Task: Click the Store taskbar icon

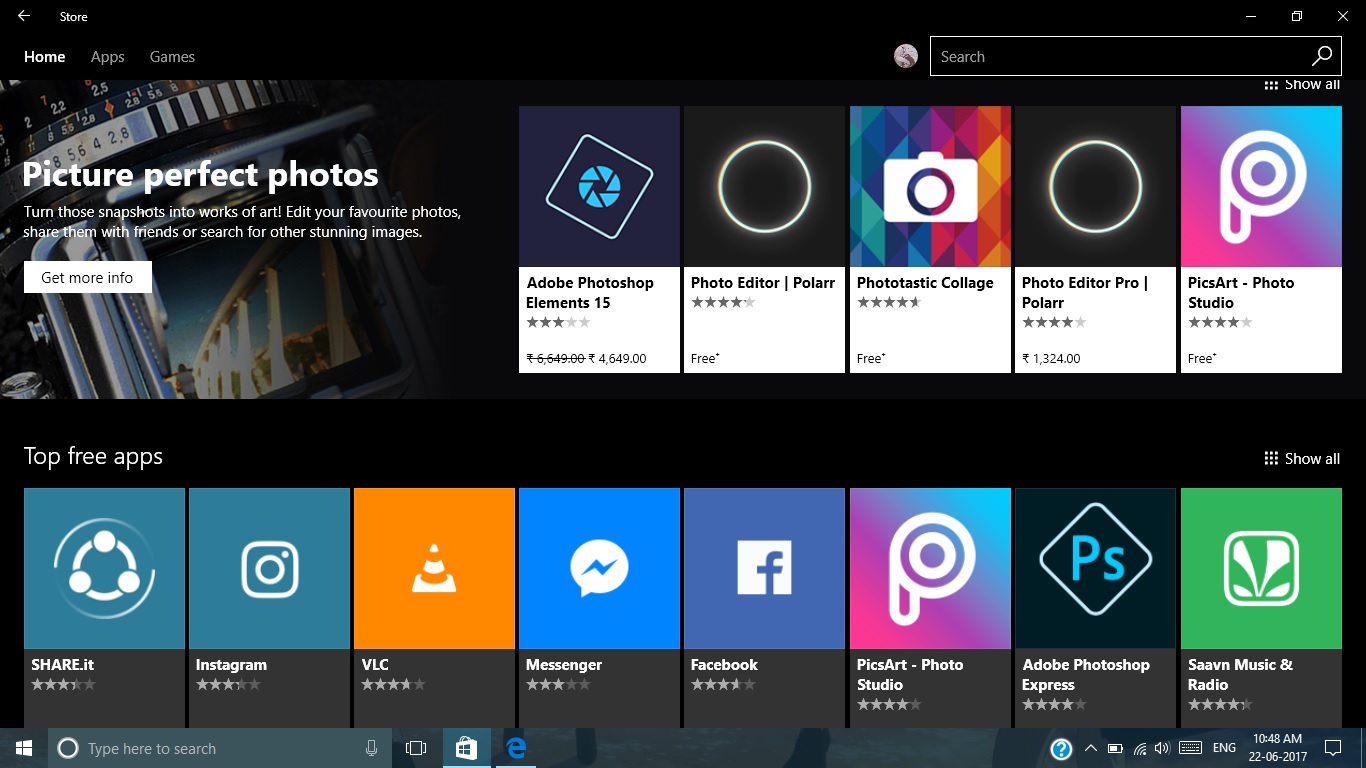Action: point(466,748)
